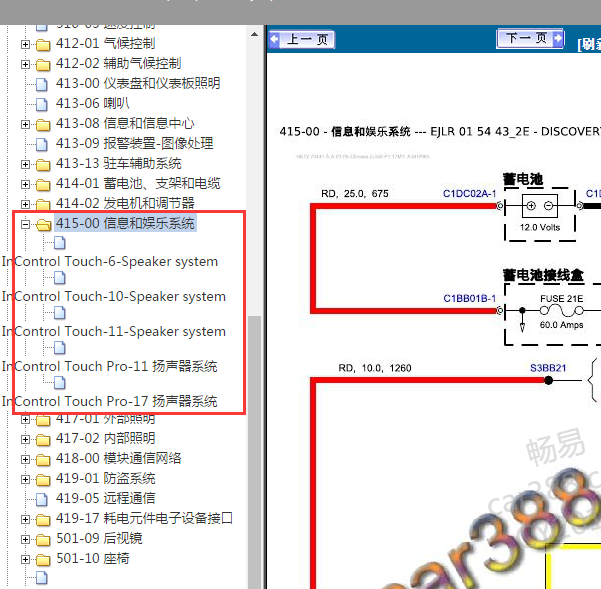The height and width of the screenshot is (589, 601).
Task: Expand the 412-02 辅助气候控制 folder
Action: pyautogui.click(x=25, y=64)
